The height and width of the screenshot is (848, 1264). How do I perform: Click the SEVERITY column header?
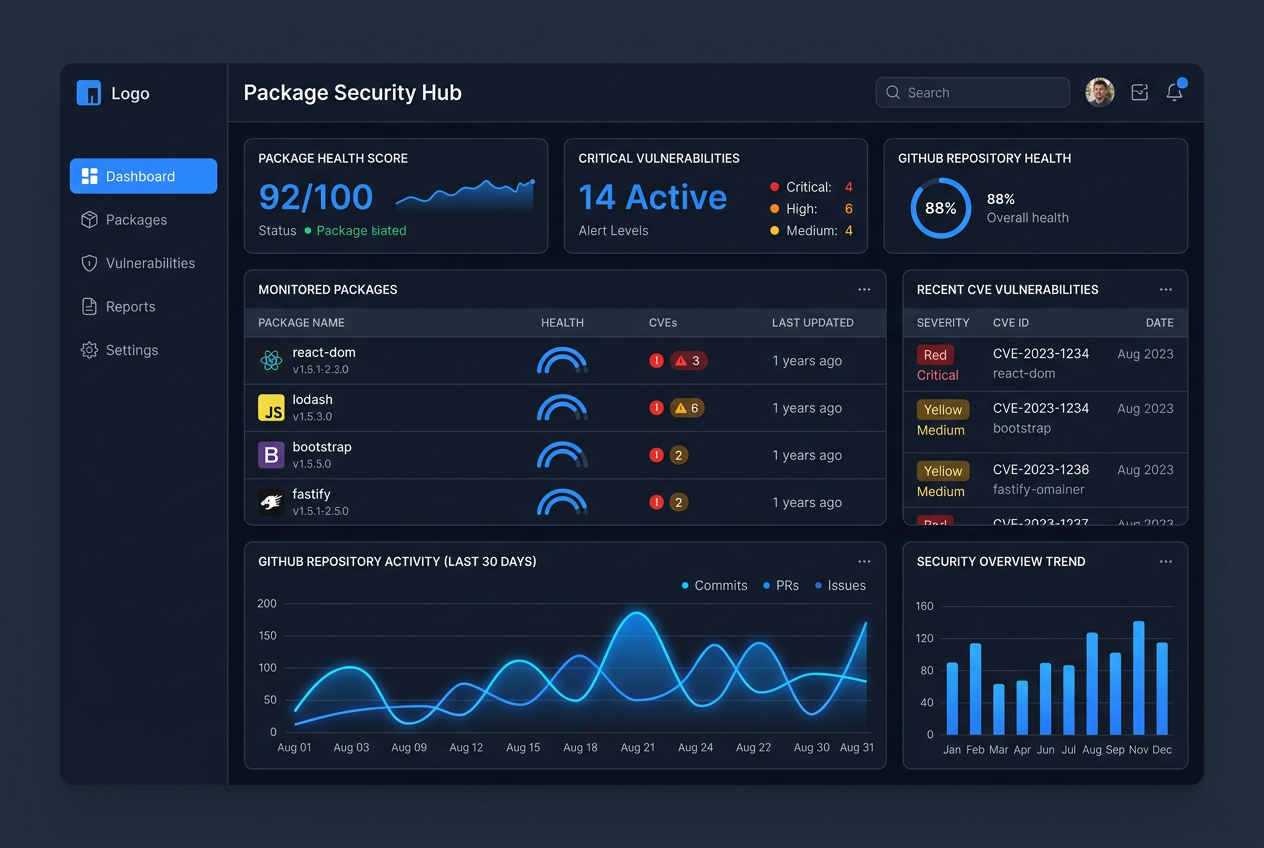coord(943,323)
